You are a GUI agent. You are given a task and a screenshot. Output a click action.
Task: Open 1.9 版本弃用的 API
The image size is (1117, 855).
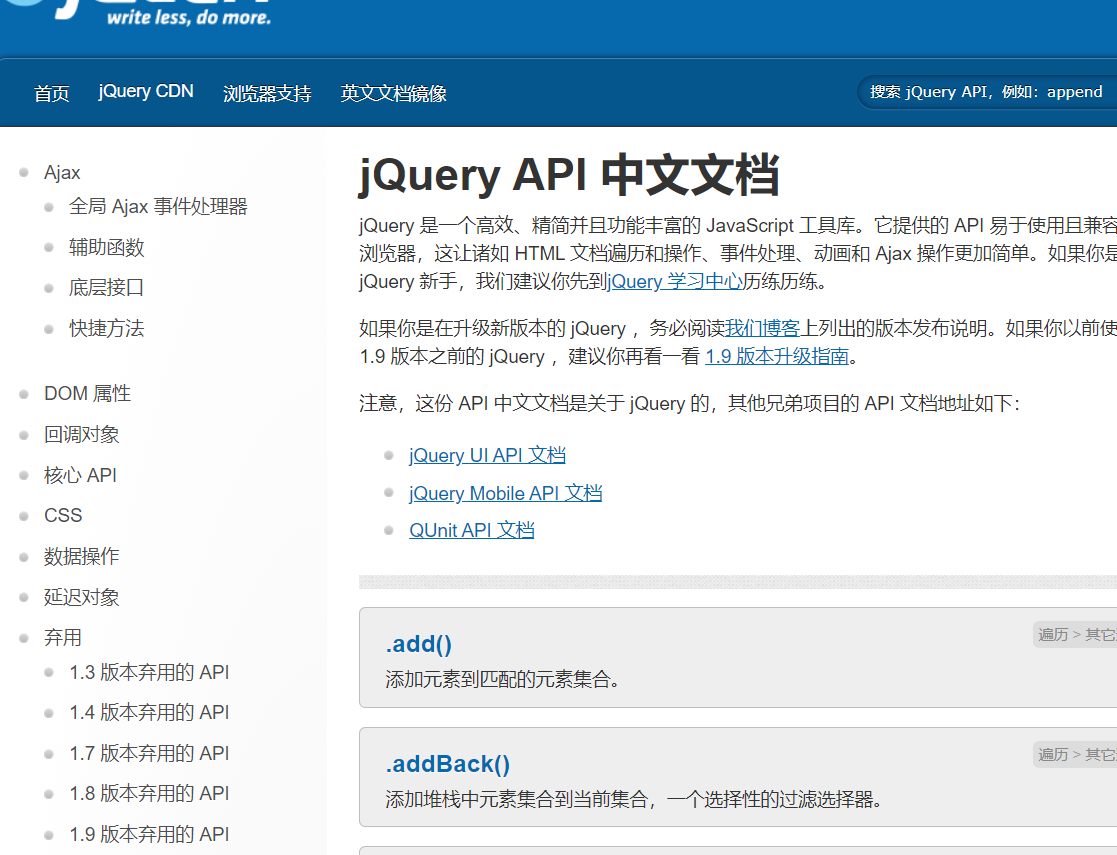[150, 834]
